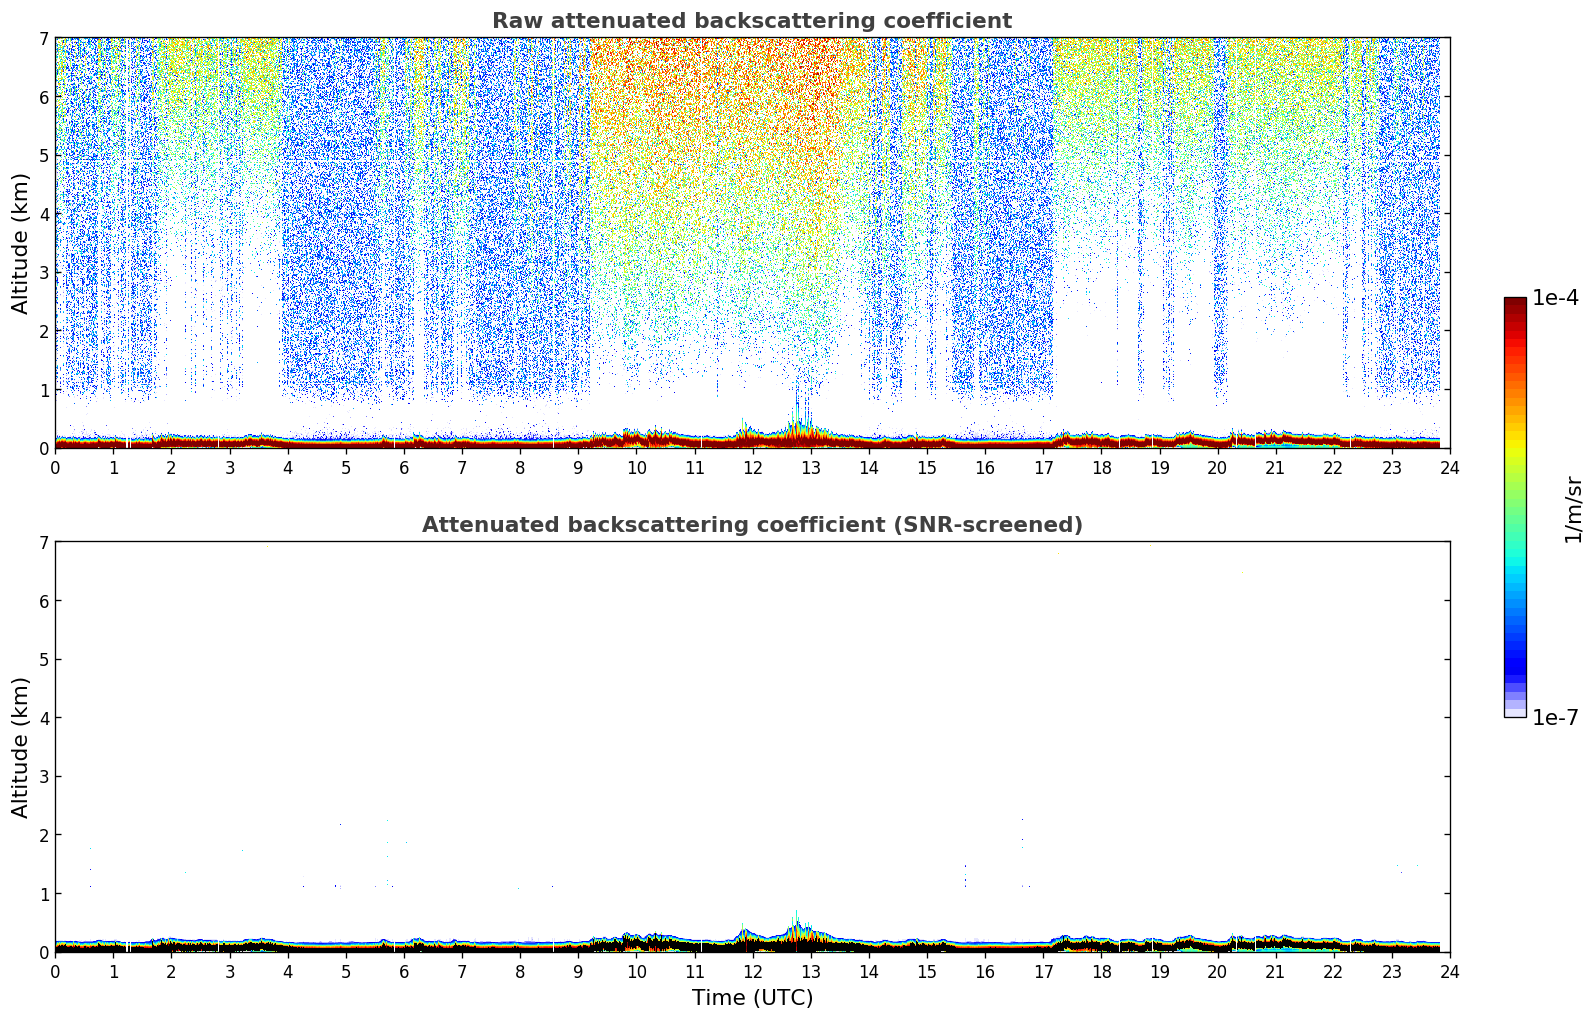Pick the green section of the colorbar

[x=1515, y=510]
